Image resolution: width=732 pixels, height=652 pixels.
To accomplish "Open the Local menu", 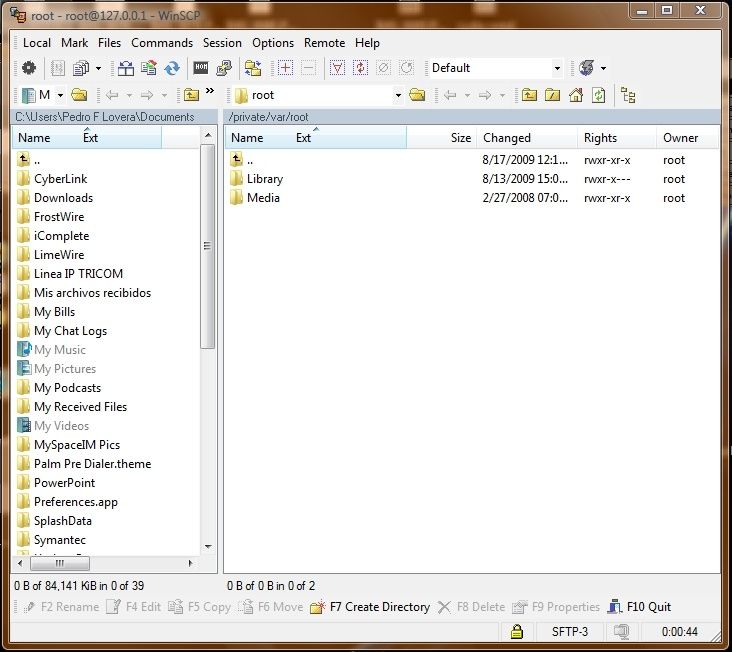I will point(37,43).
